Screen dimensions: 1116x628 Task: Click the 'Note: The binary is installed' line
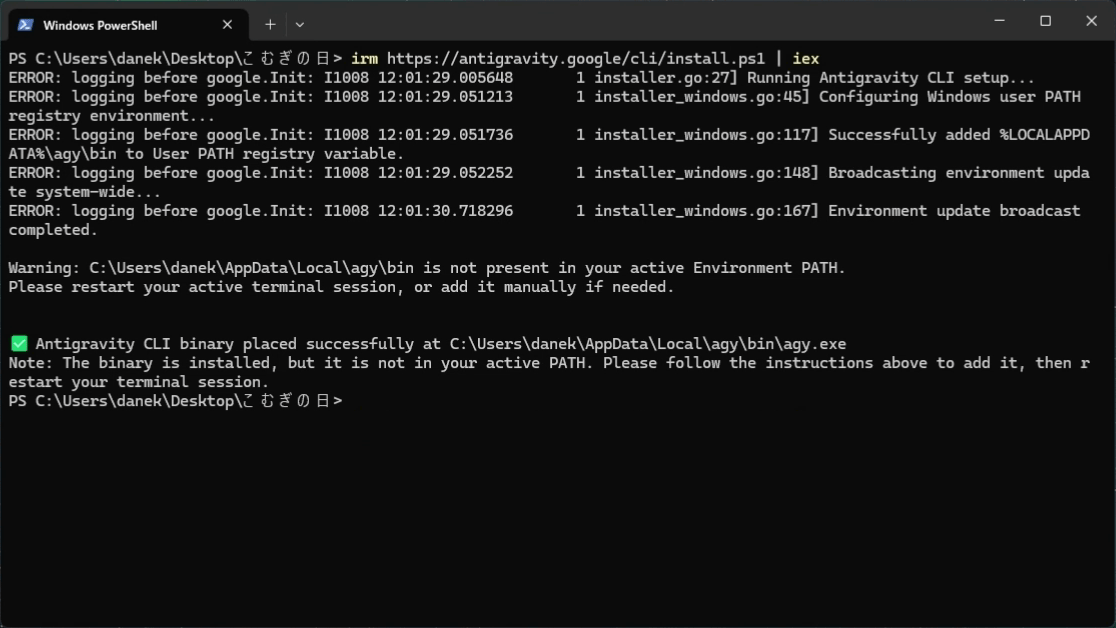click(x=549, y=373)
